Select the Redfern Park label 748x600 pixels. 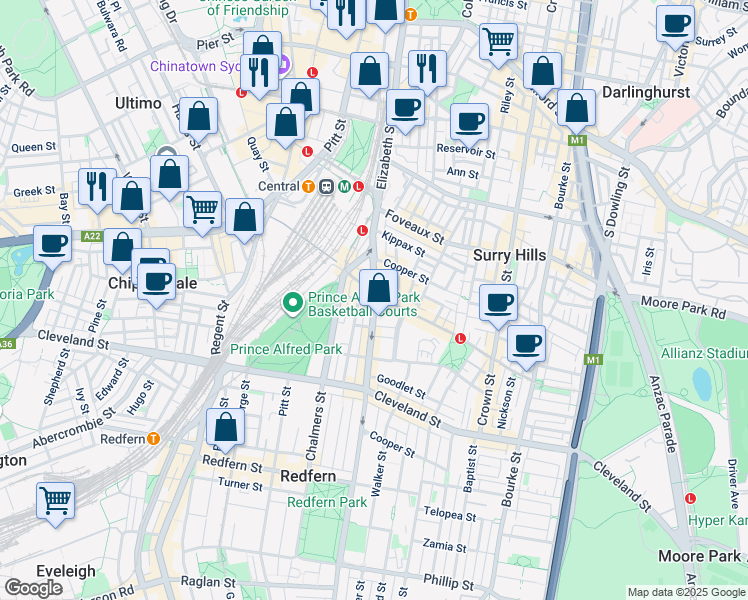tap(327, 502)
